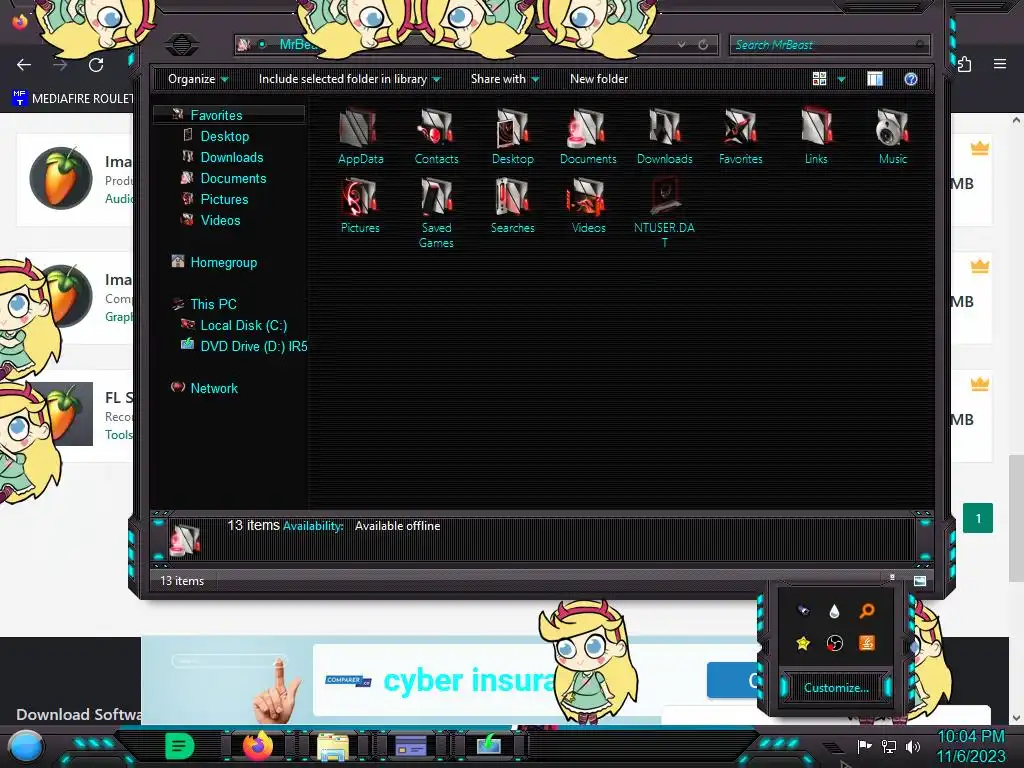This screenshot has width=1024, height=768.
Task: Click MEDIAFIRE ROULETTE bookmark
Action: 72,99
